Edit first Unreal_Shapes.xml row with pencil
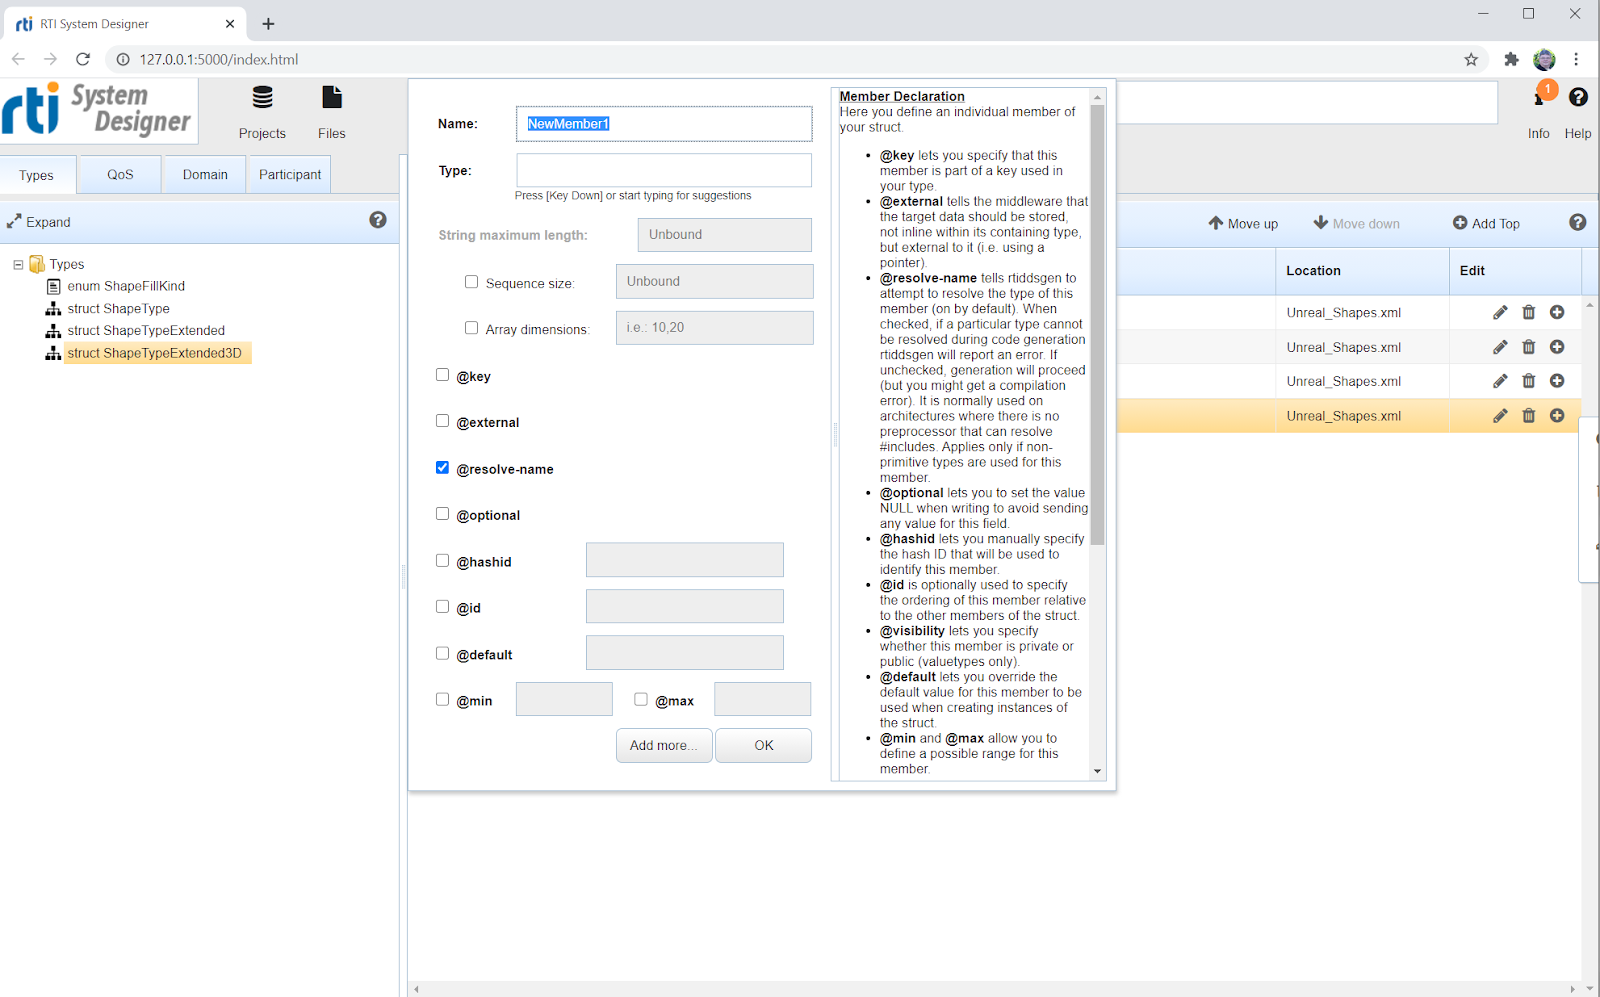1600x997 pixels. 1500,313
